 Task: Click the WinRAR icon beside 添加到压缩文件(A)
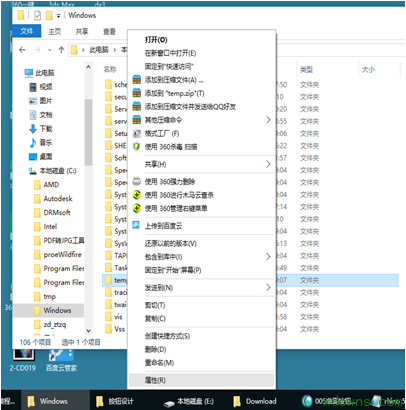click(x=137, y=80)
